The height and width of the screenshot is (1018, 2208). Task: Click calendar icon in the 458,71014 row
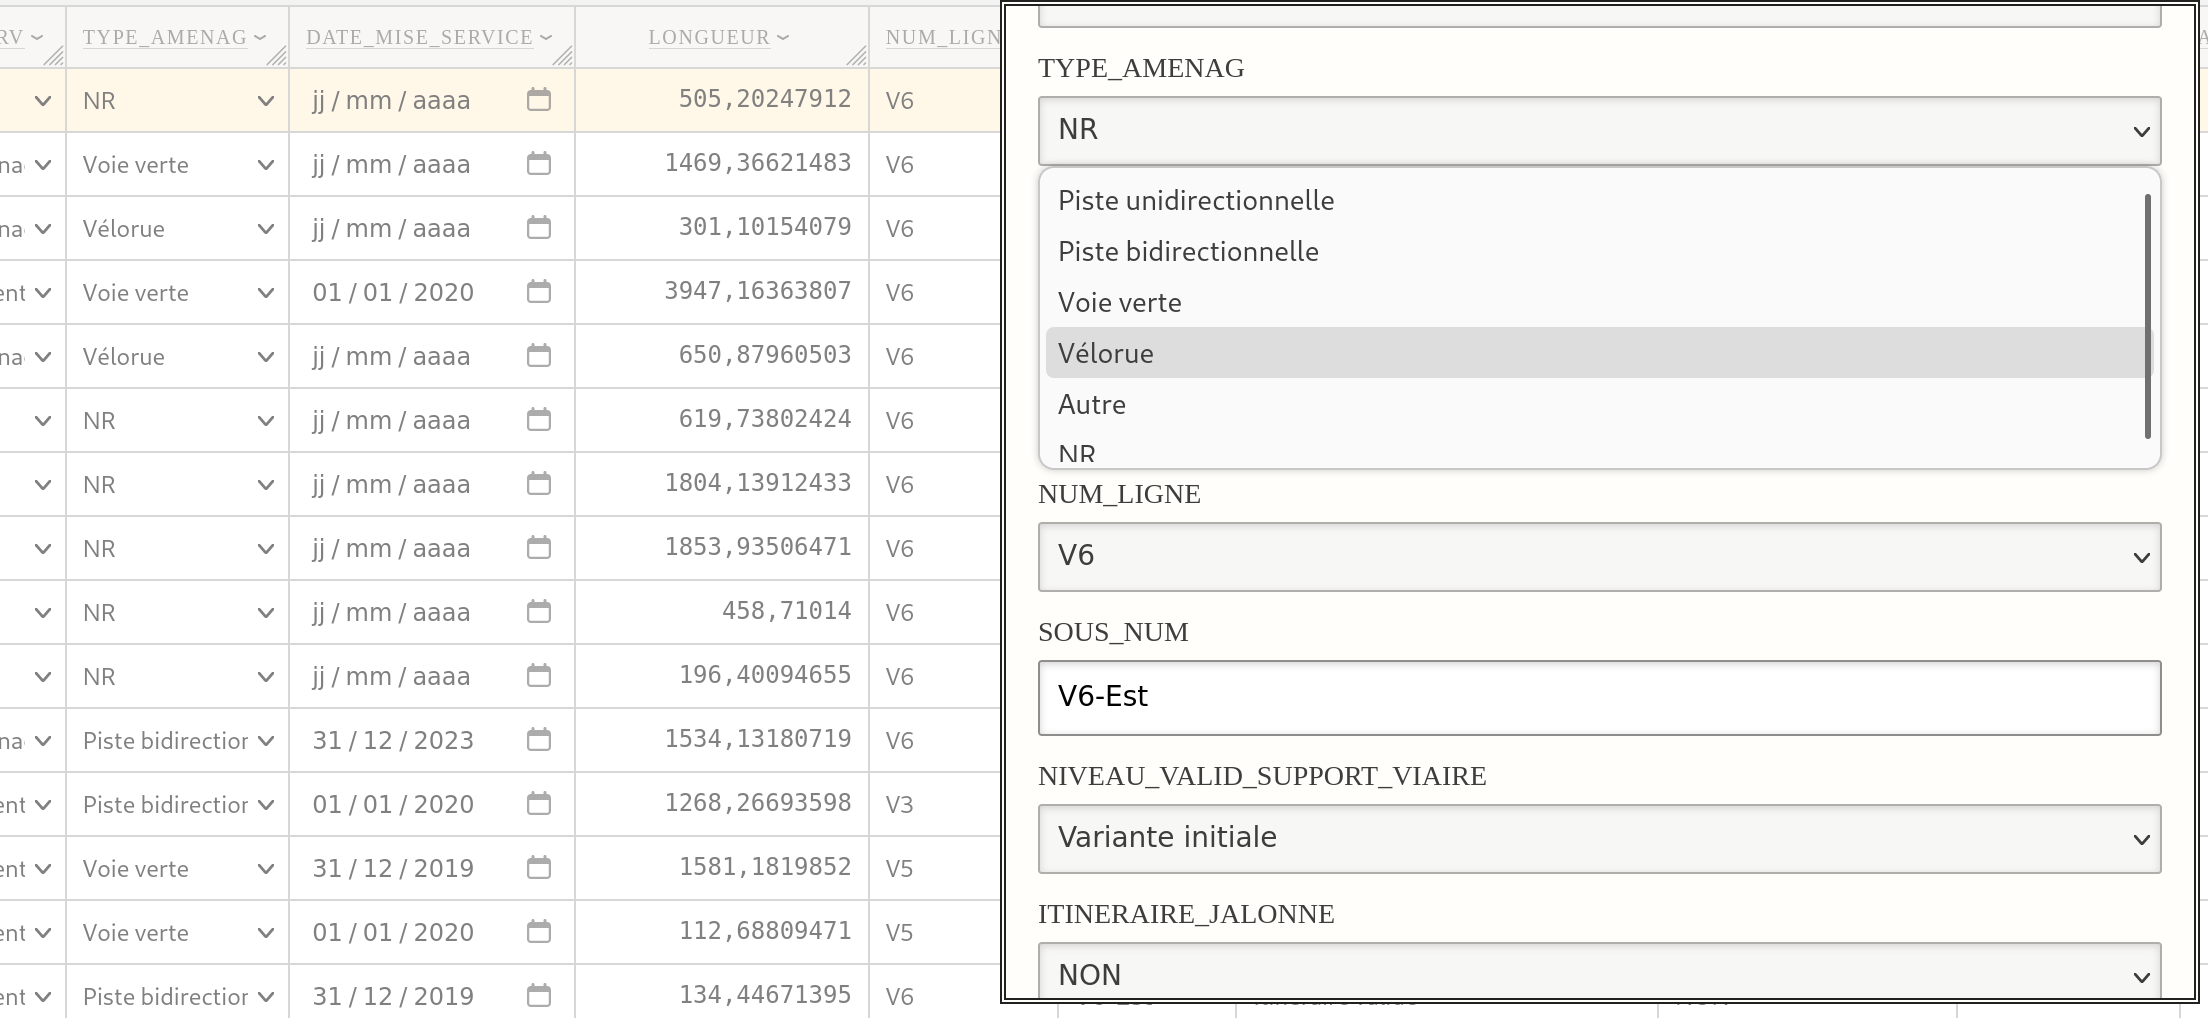(x=539, y=612)
